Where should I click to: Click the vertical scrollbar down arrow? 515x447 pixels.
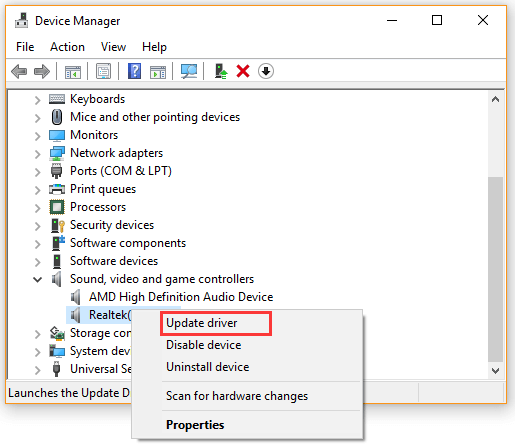495,370
